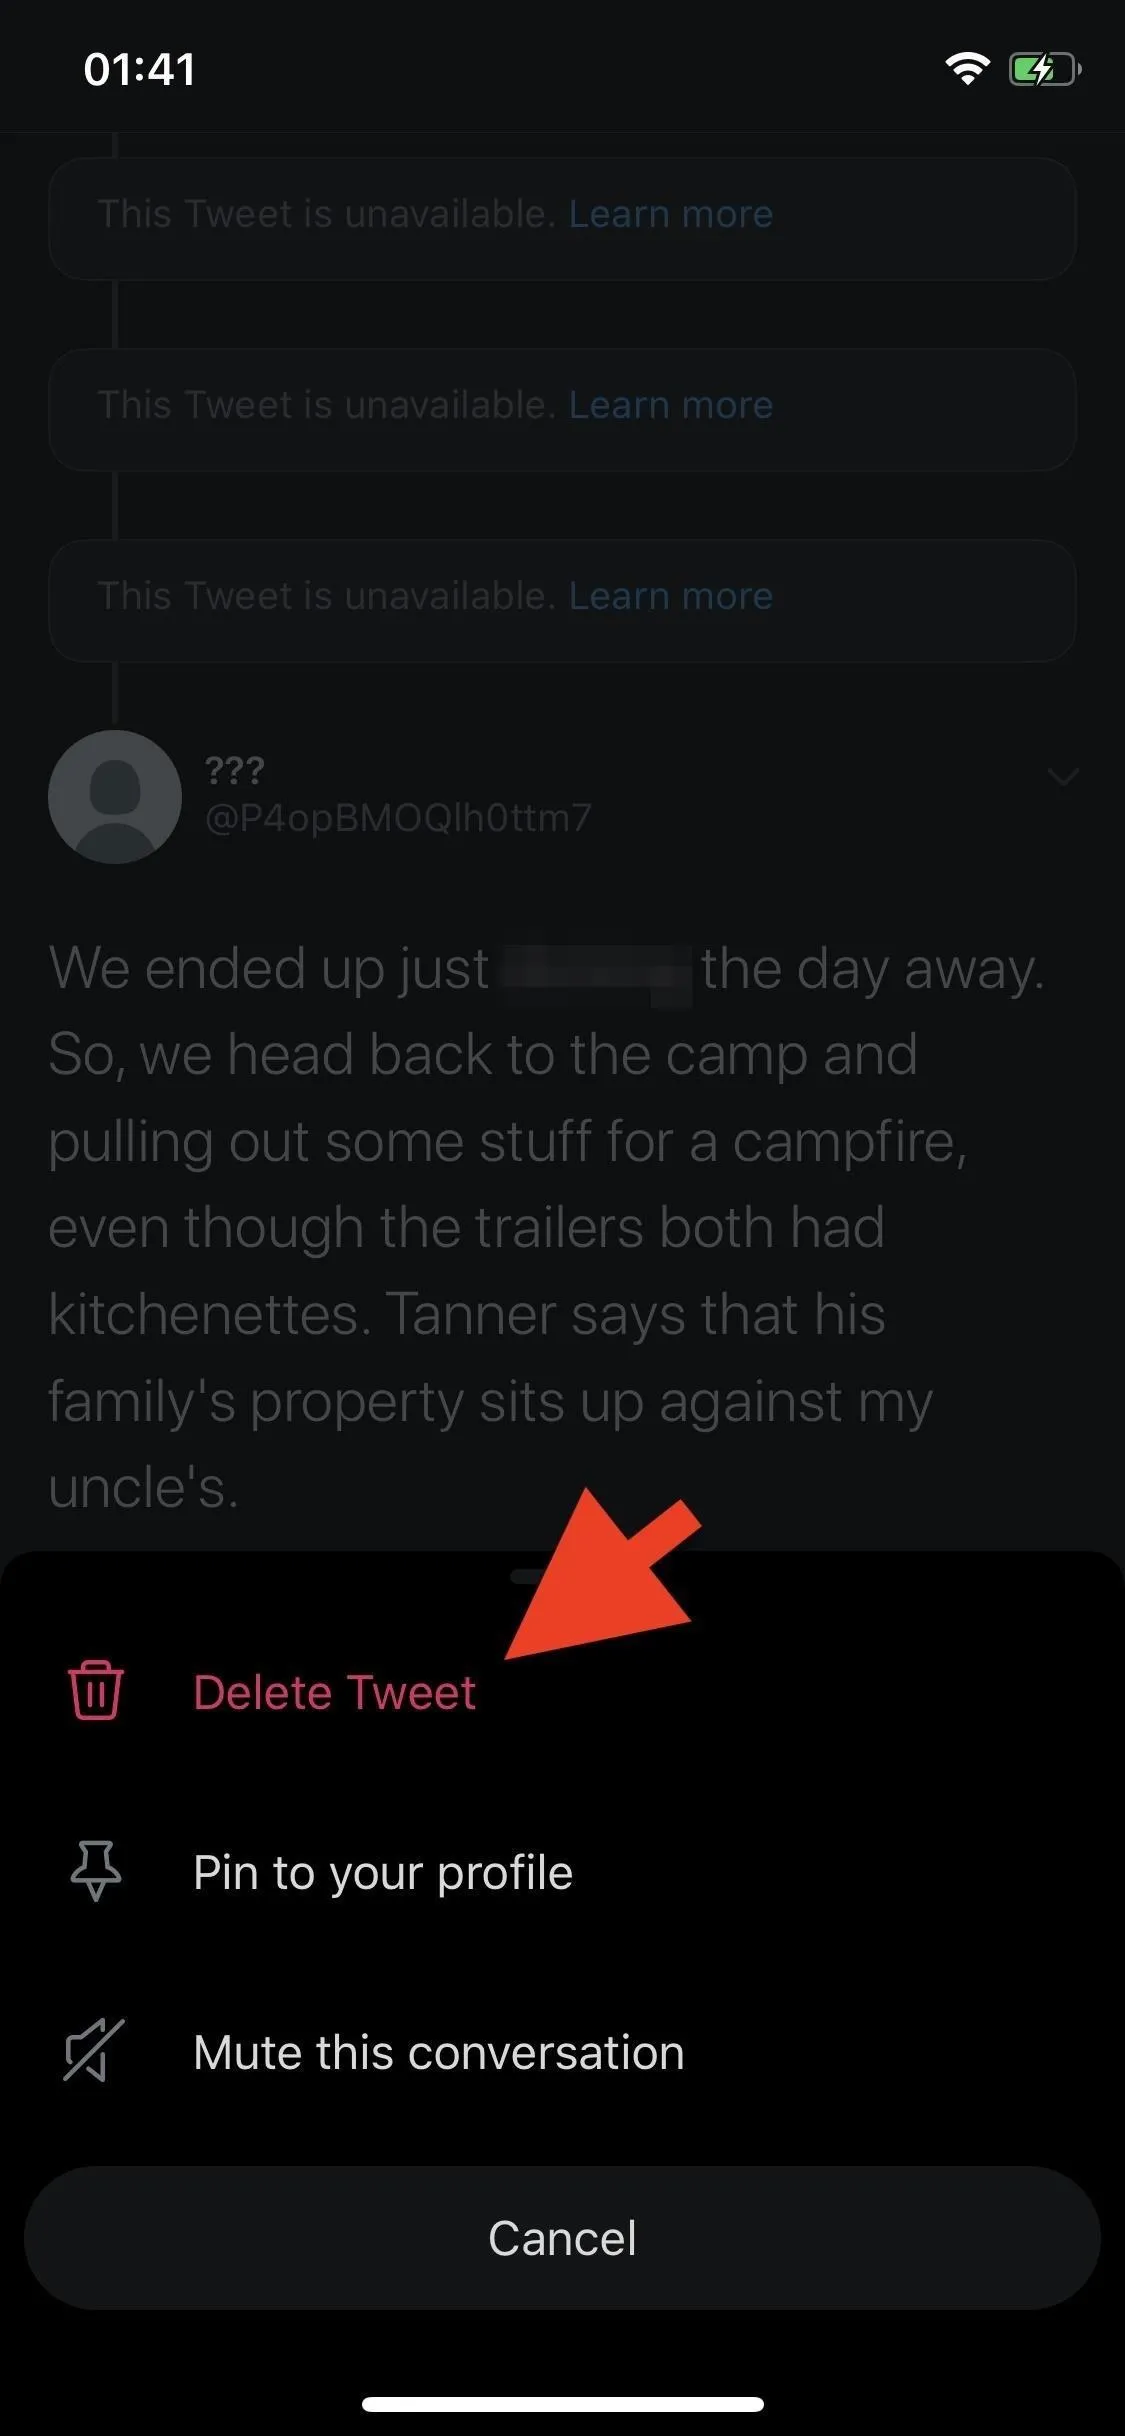Viewport: 1125px width, 2436px height.
Task: Select Delete Tweet from the menu
Action: pyautogui.click(x=334, y=1692)
